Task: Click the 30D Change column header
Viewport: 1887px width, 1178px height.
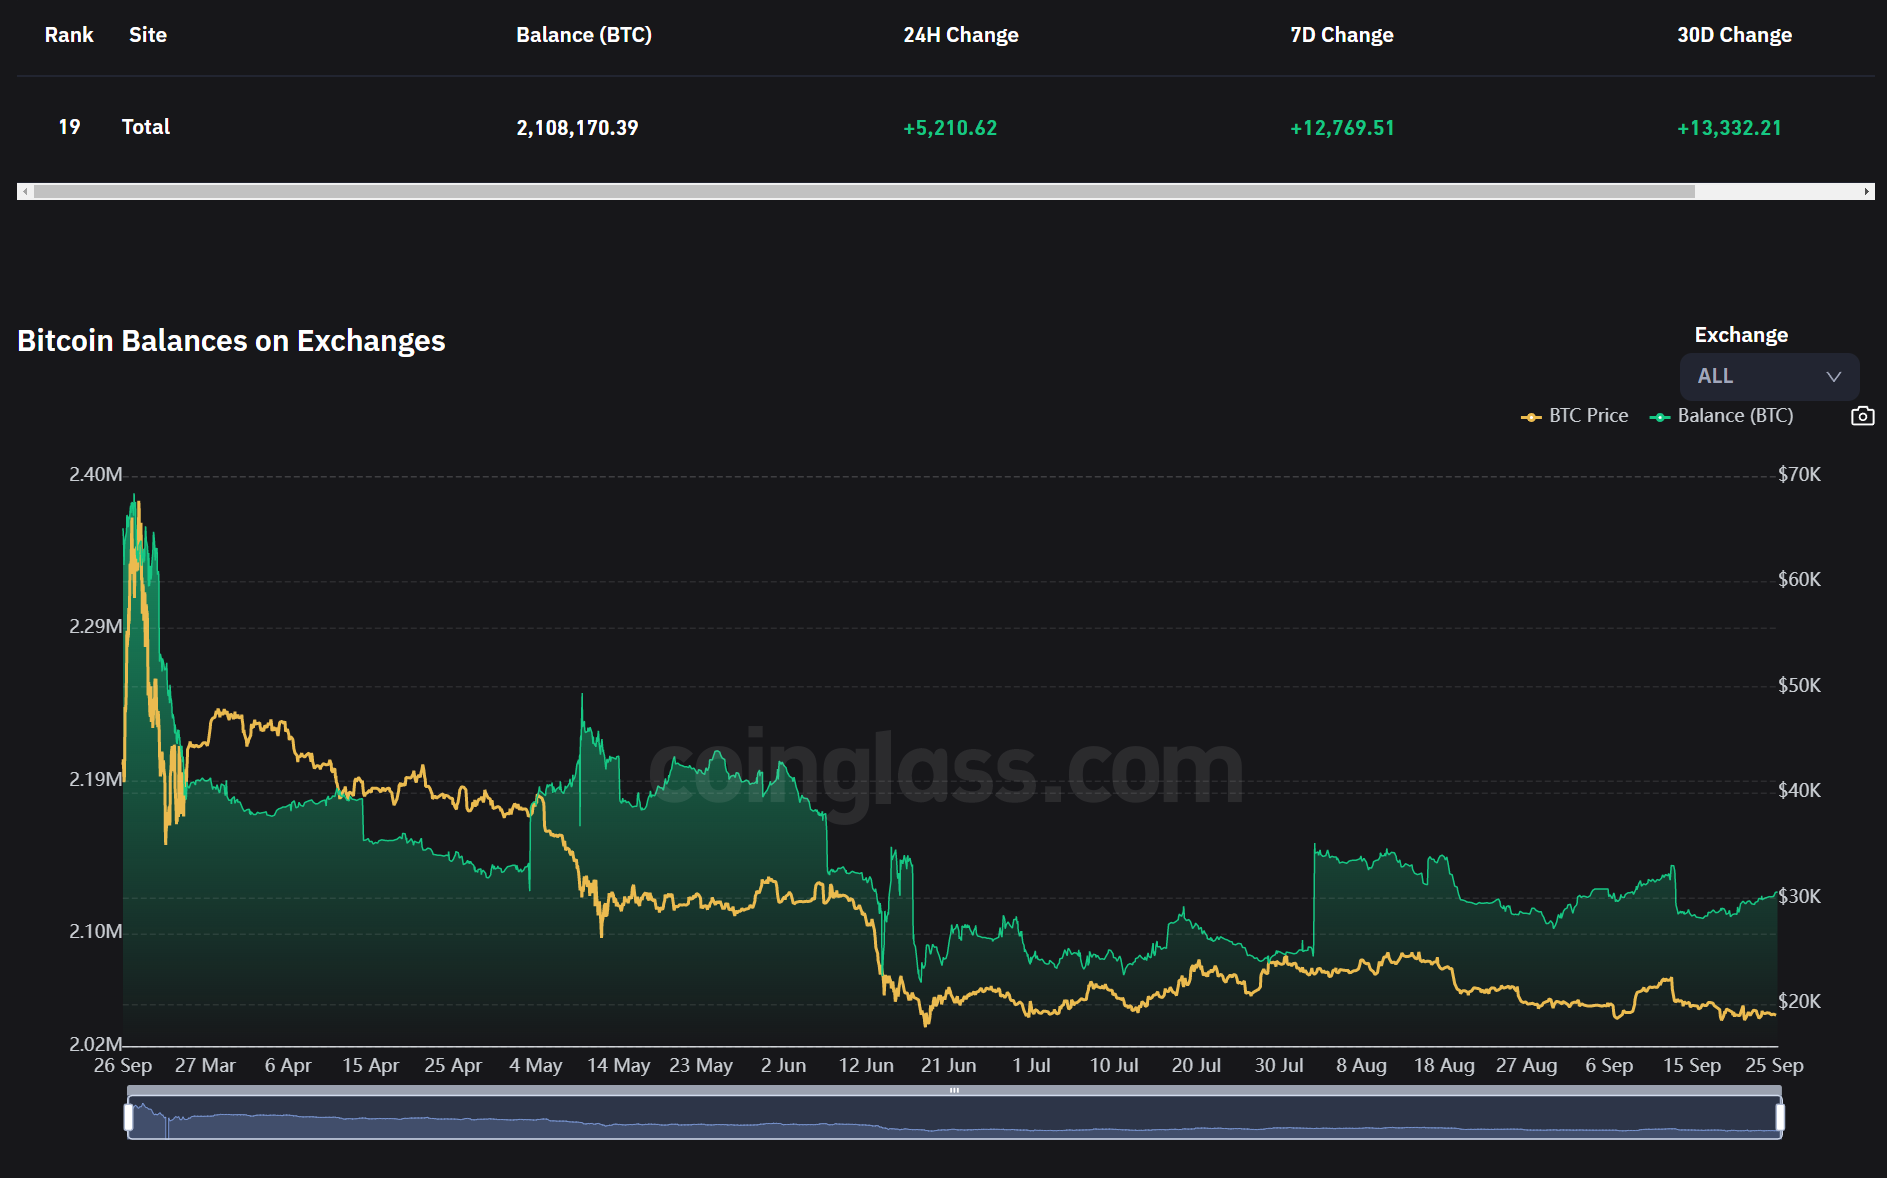Action: 1734,34
